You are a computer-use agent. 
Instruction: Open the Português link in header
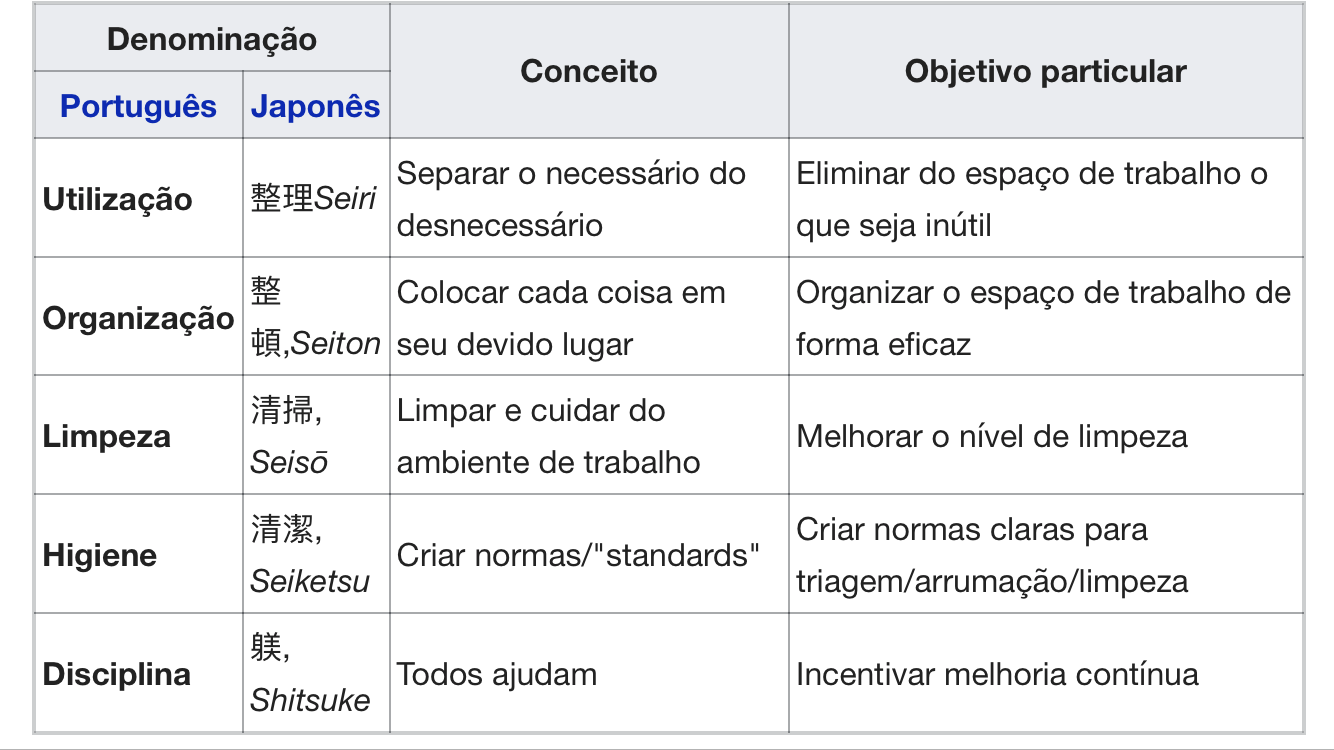(138, 106)
